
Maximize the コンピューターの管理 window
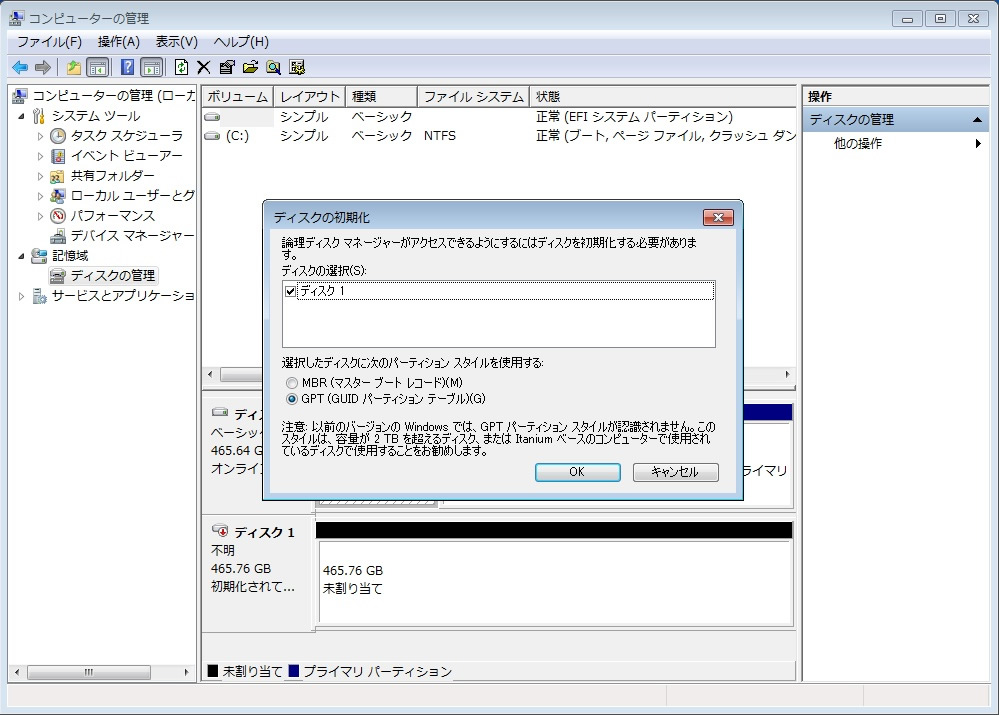[x=940, y=18]
